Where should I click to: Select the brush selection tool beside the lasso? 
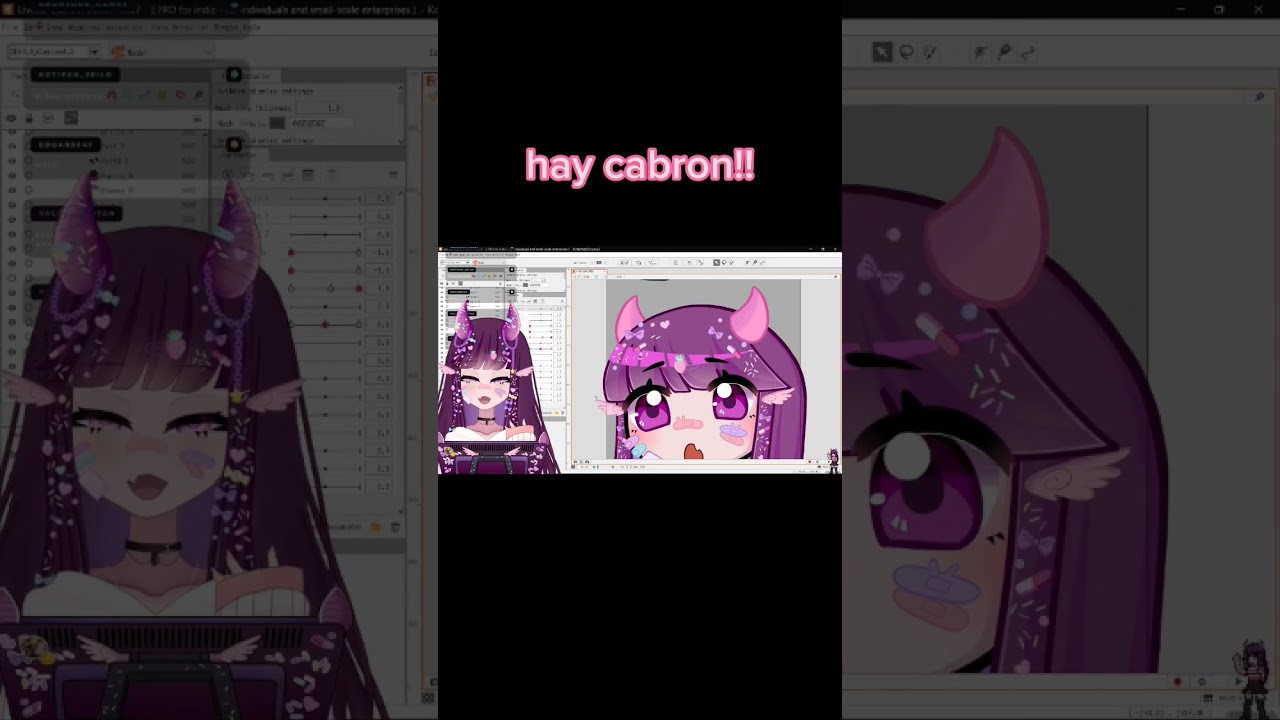pos(930,52)
